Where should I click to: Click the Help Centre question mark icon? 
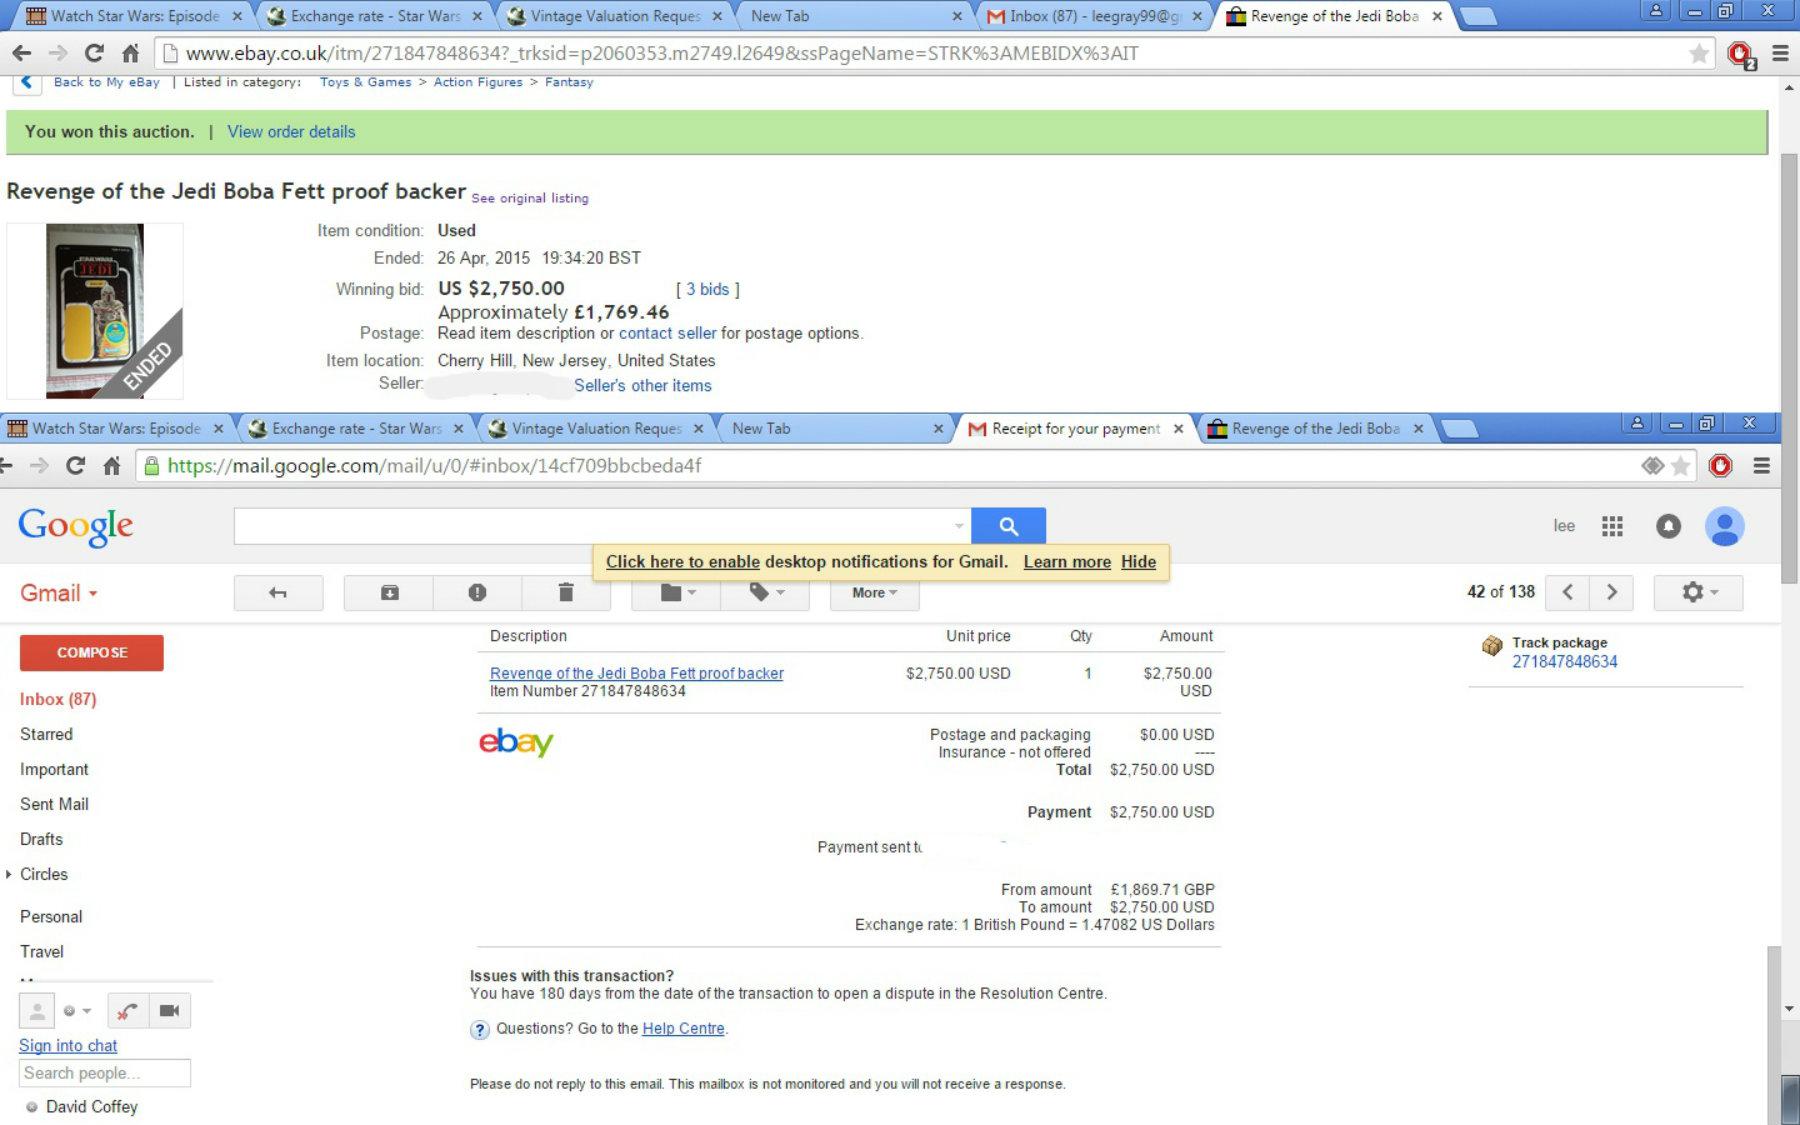click(x=480, y=1029)
